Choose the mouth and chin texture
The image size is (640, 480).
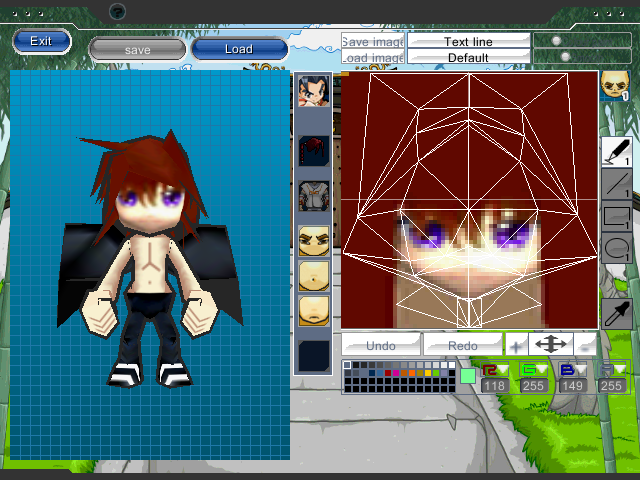313,311
